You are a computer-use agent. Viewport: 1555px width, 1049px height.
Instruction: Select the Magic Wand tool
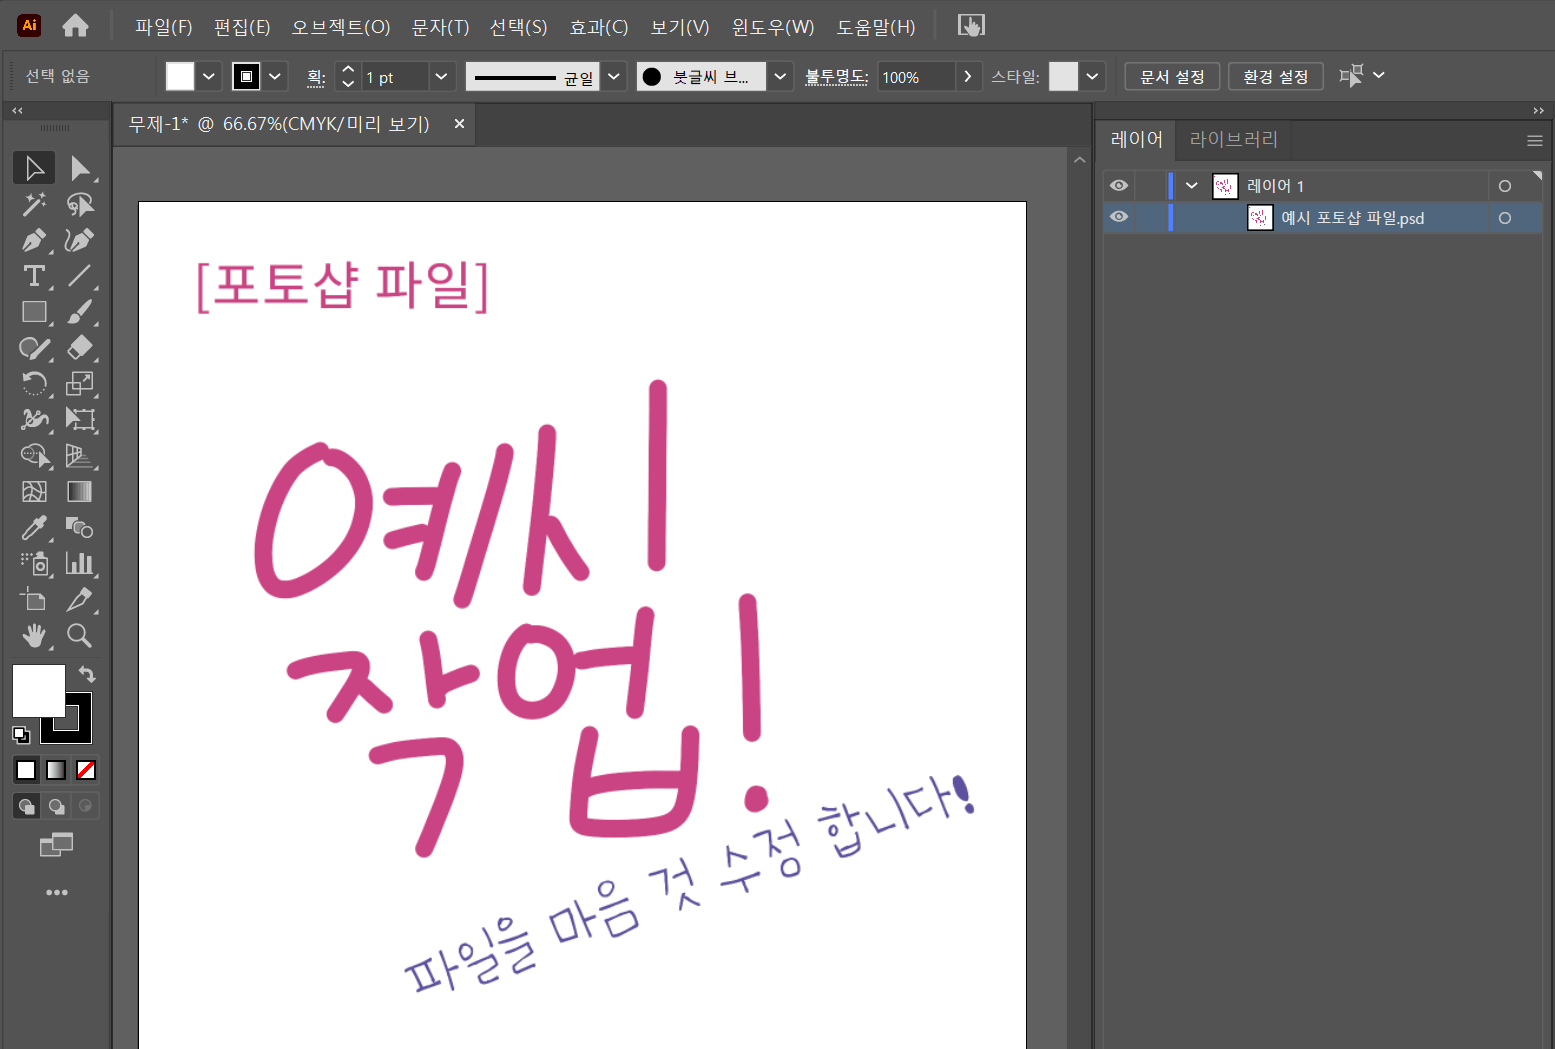point(34,204)
